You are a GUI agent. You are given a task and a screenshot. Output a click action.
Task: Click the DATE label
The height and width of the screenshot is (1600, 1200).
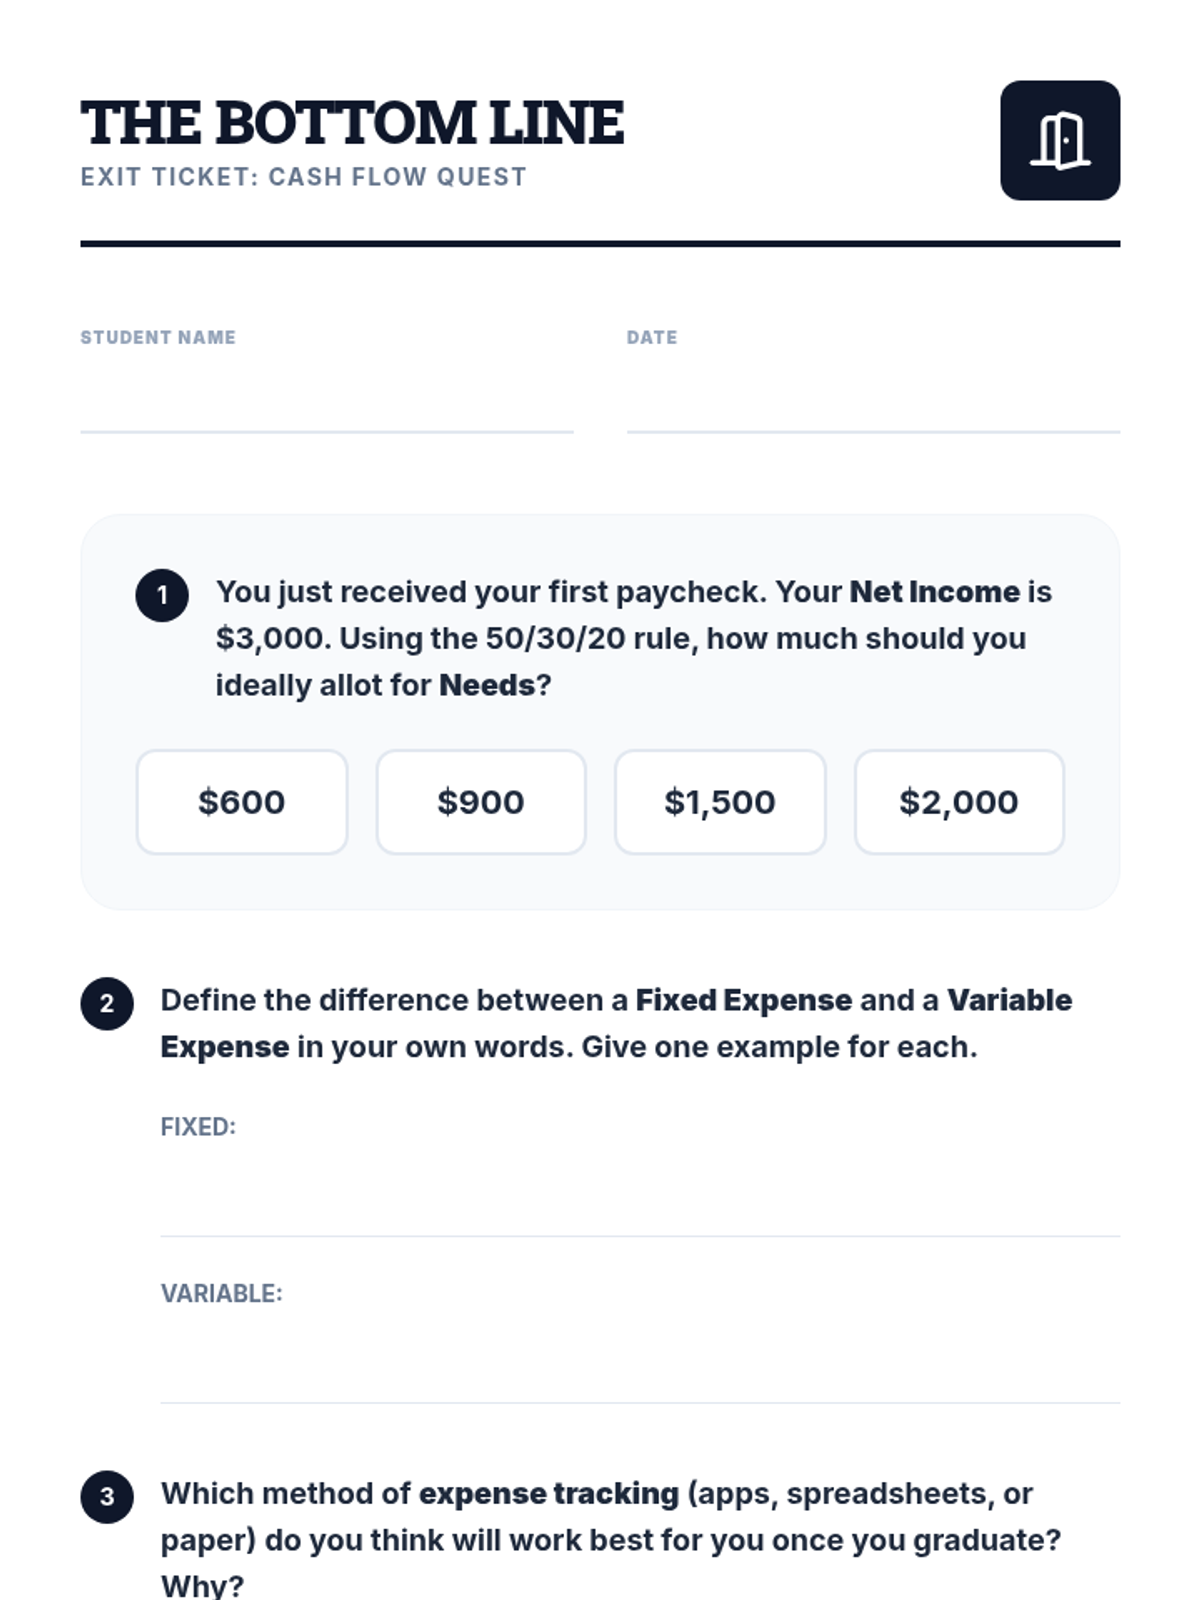(651, 338)
